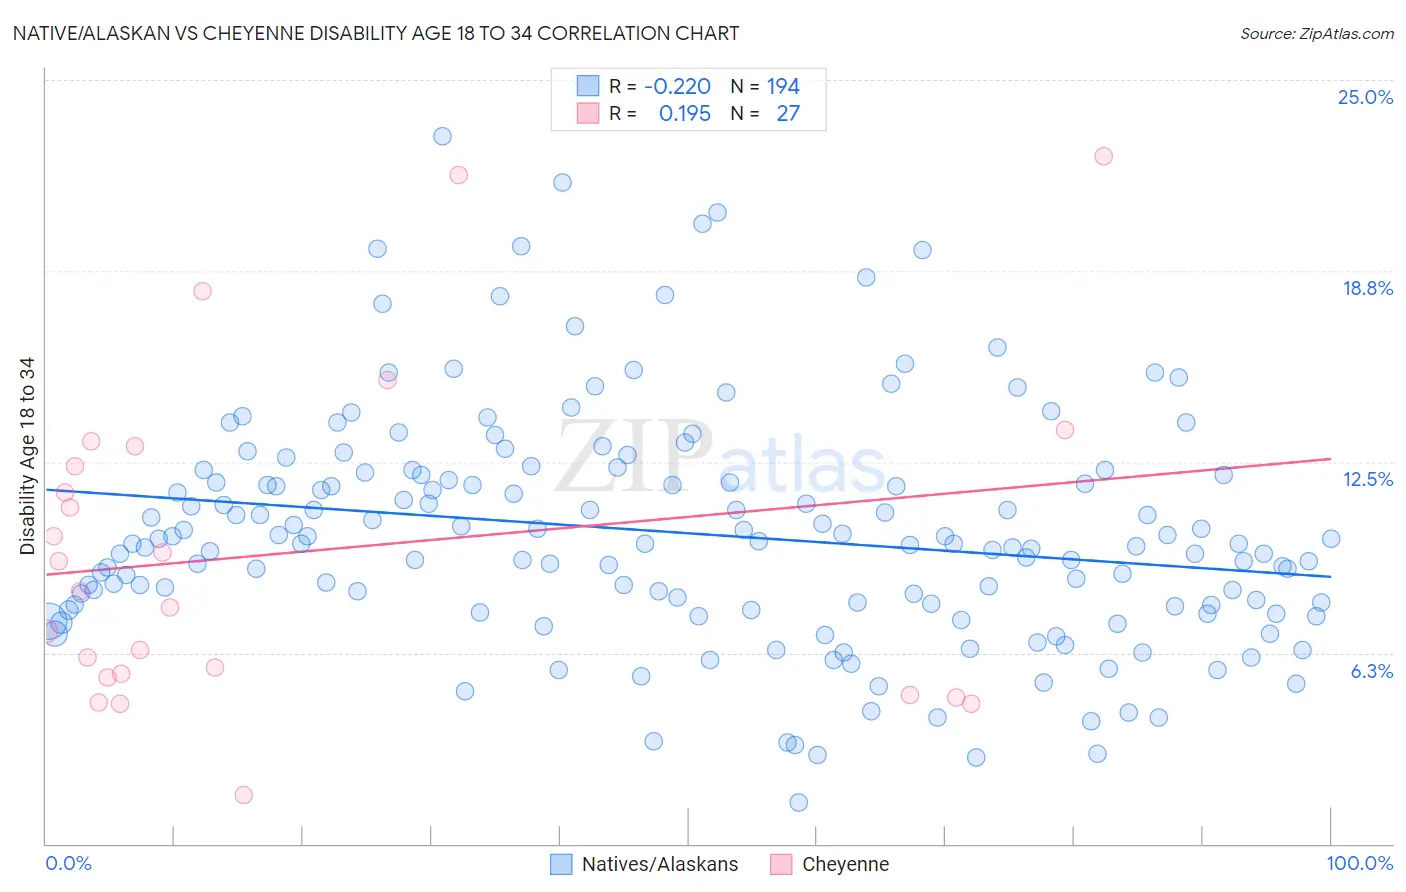This screenshot has width=1406, height=892.
Task: Click the blue Natives/Alaskans legend swatch at bottom
Action: pyautogui.click(x=561, y=864)
